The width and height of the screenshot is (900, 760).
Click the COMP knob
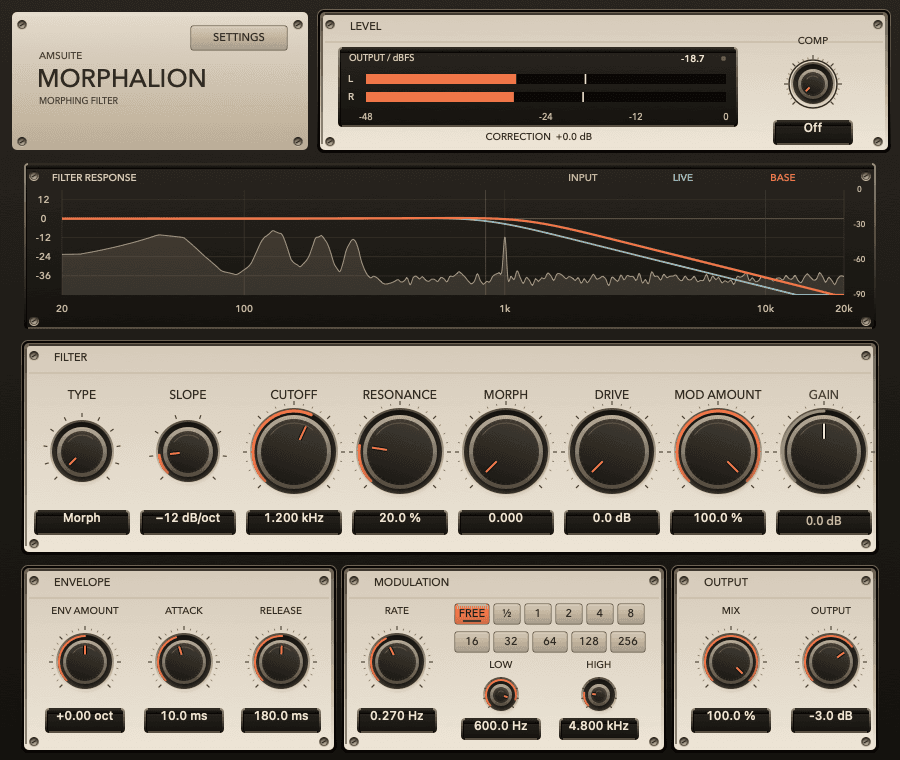coord(812,83)
